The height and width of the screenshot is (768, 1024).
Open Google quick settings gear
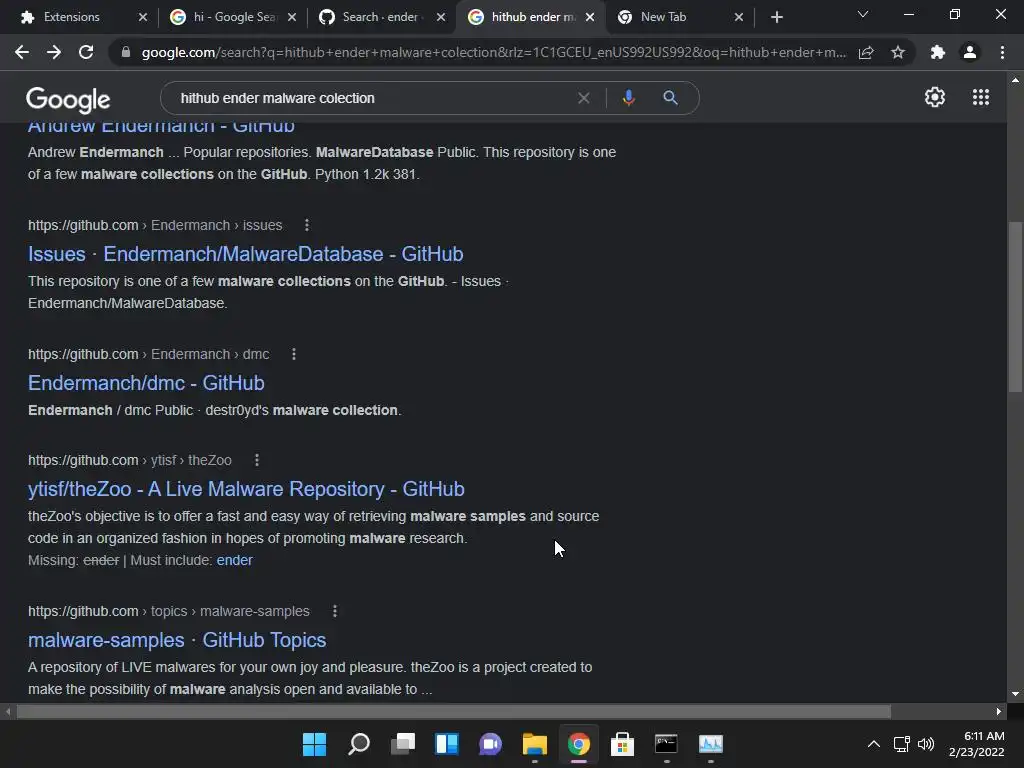coord(935,97)
